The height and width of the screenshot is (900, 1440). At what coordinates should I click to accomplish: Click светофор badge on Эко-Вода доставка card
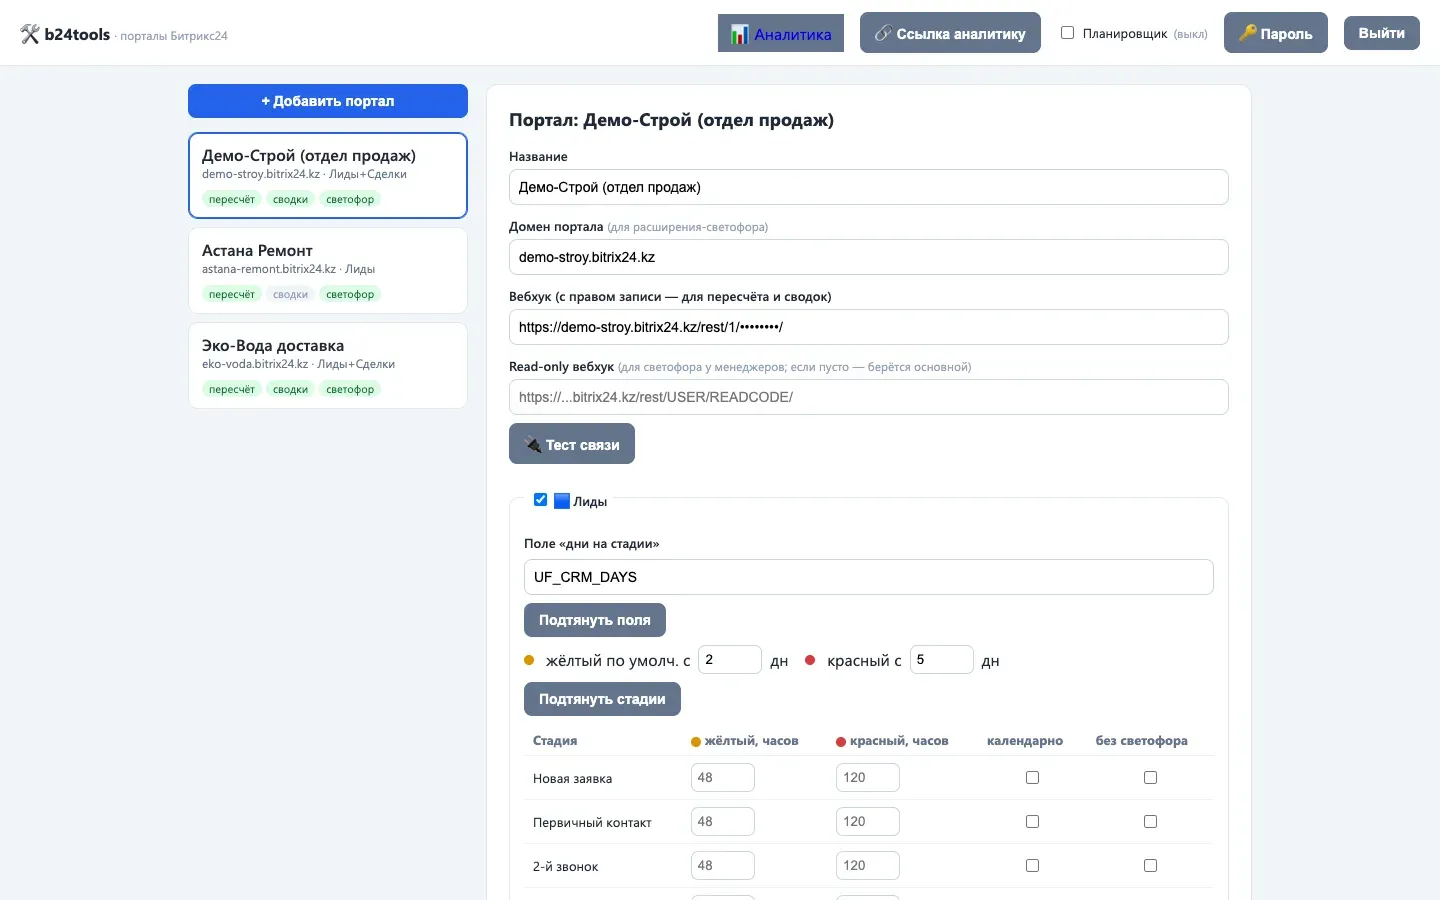point(350,389)
